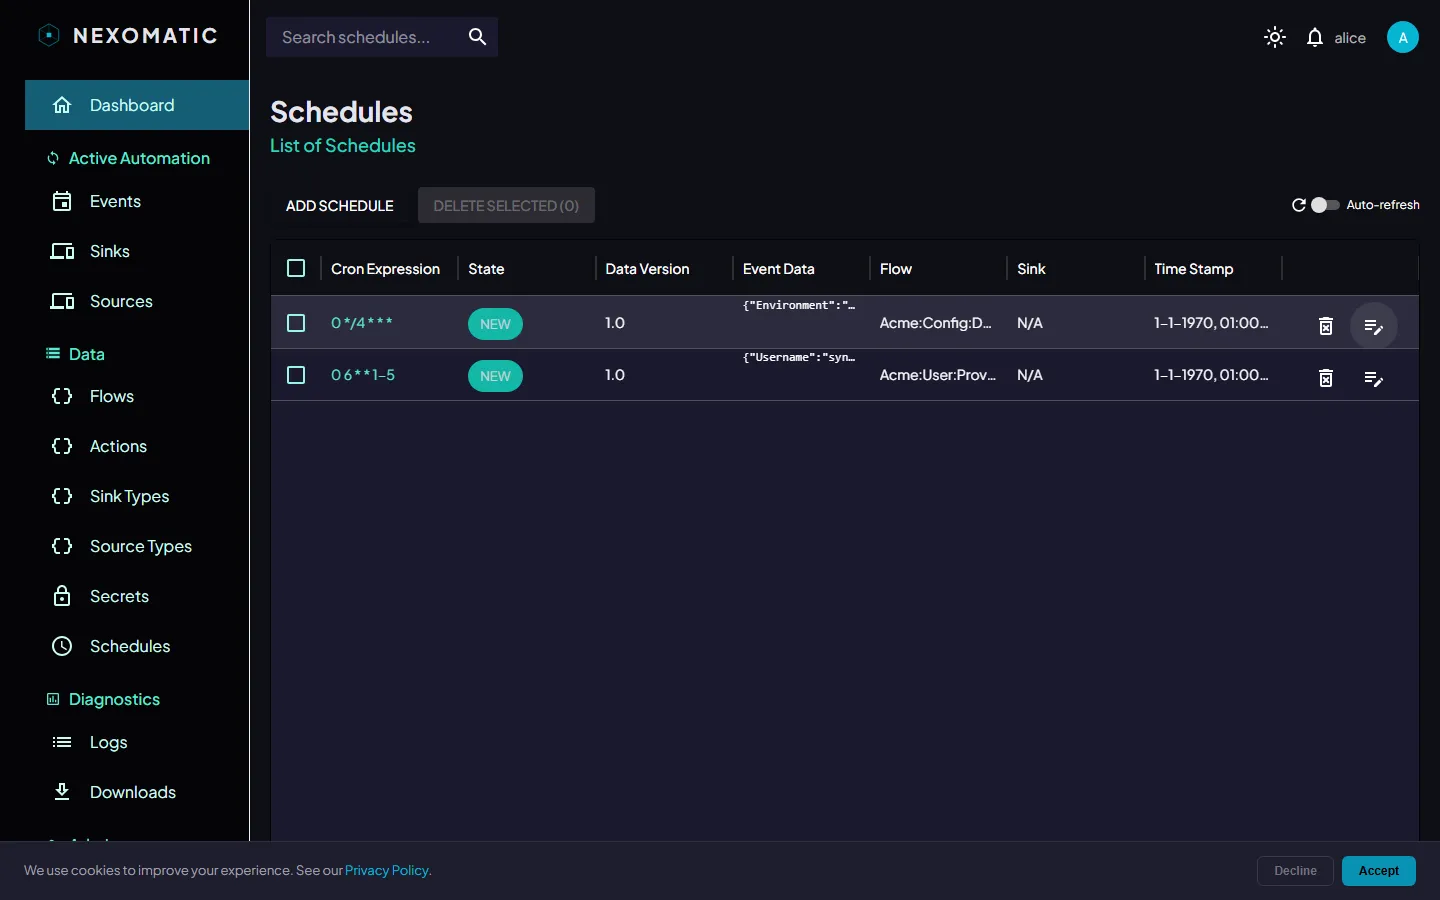
Task: Click DELETE SELECTED (0) button
Action: 506,205
